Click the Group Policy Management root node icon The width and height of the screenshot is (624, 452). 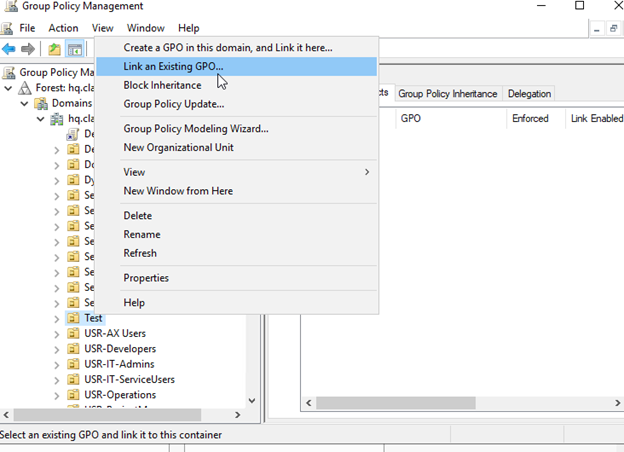(x=9, y=72)
